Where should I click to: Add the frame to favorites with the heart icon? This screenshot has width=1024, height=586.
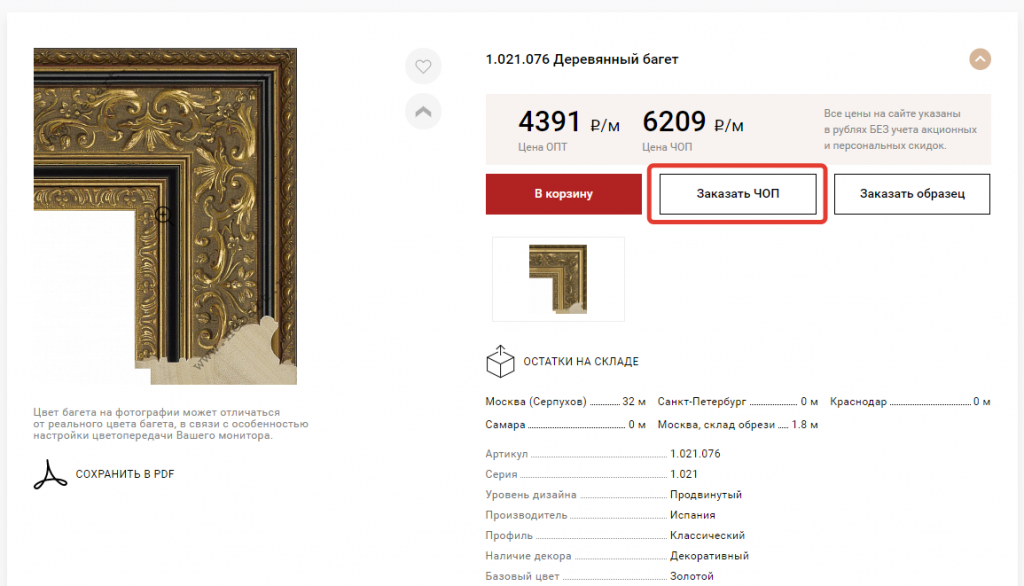tap(423, 67)
